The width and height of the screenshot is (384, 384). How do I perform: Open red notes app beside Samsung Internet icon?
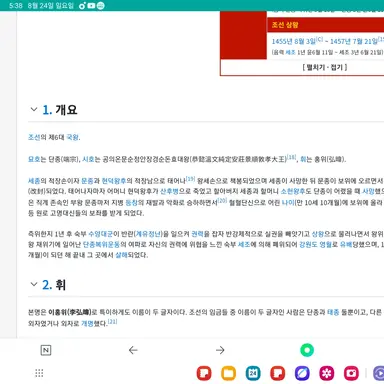278,373
